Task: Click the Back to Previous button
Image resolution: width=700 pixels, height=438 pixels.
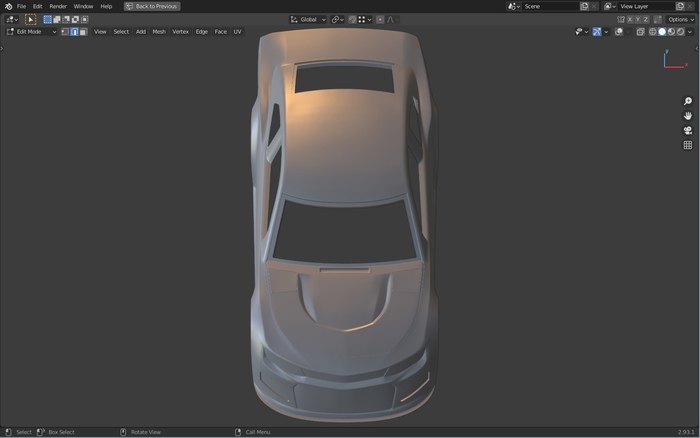Action: click(x=152, y=6)
